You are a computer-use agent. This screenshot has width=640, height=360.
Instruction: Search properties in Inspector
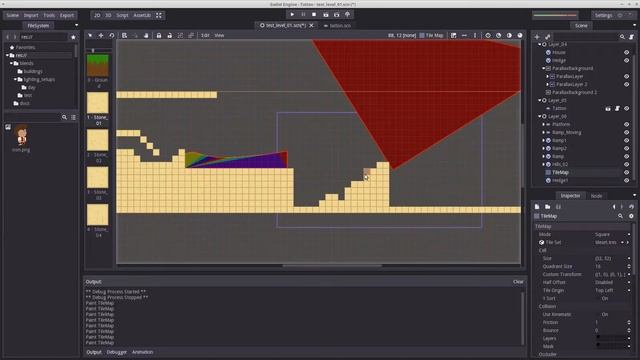coord(620,216)
